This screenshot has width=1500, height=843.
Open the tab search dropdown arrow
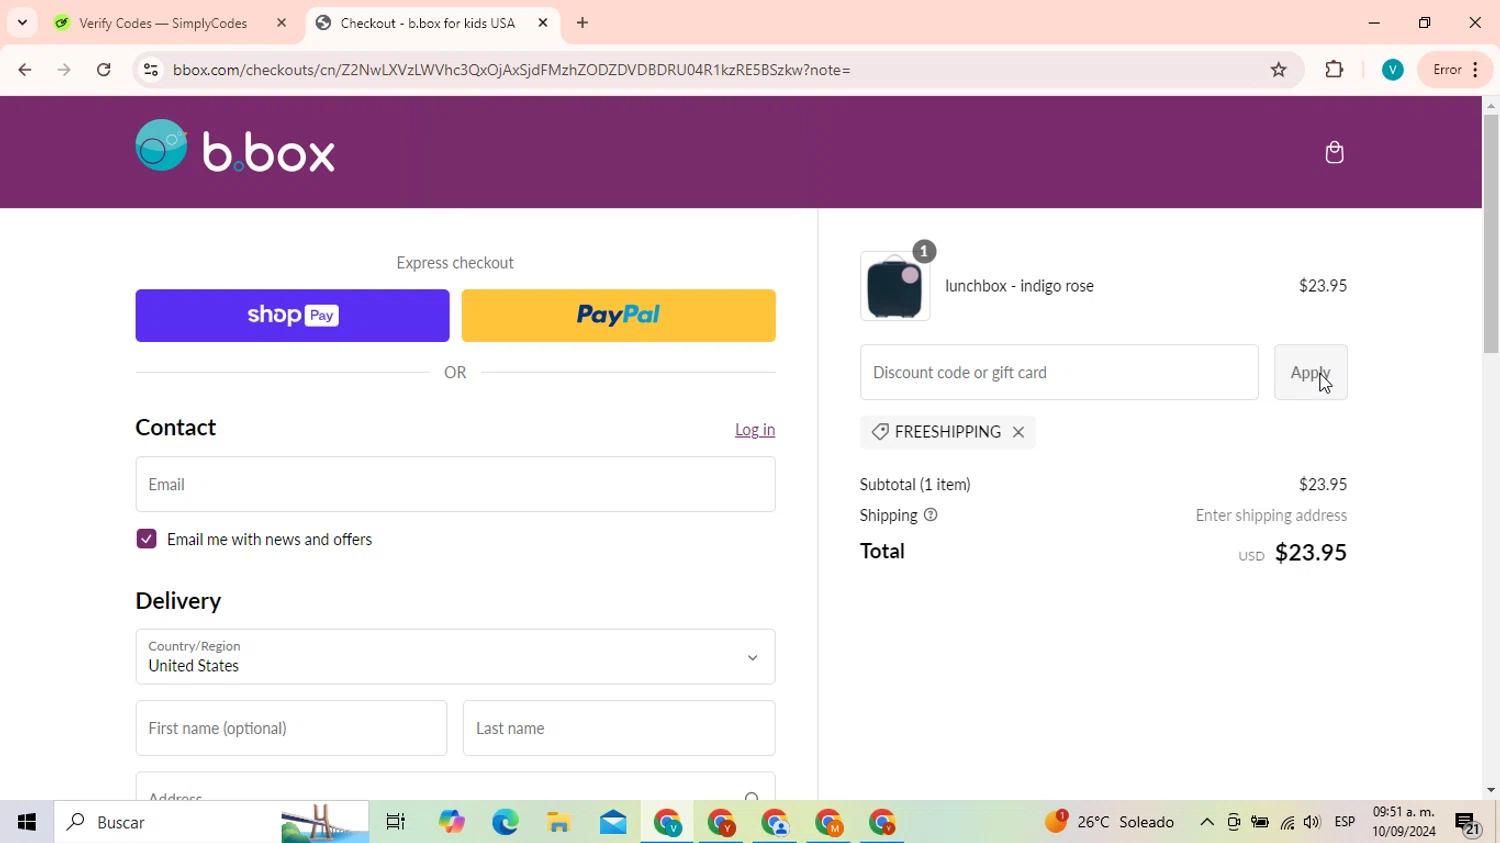[x=22, y=23]
